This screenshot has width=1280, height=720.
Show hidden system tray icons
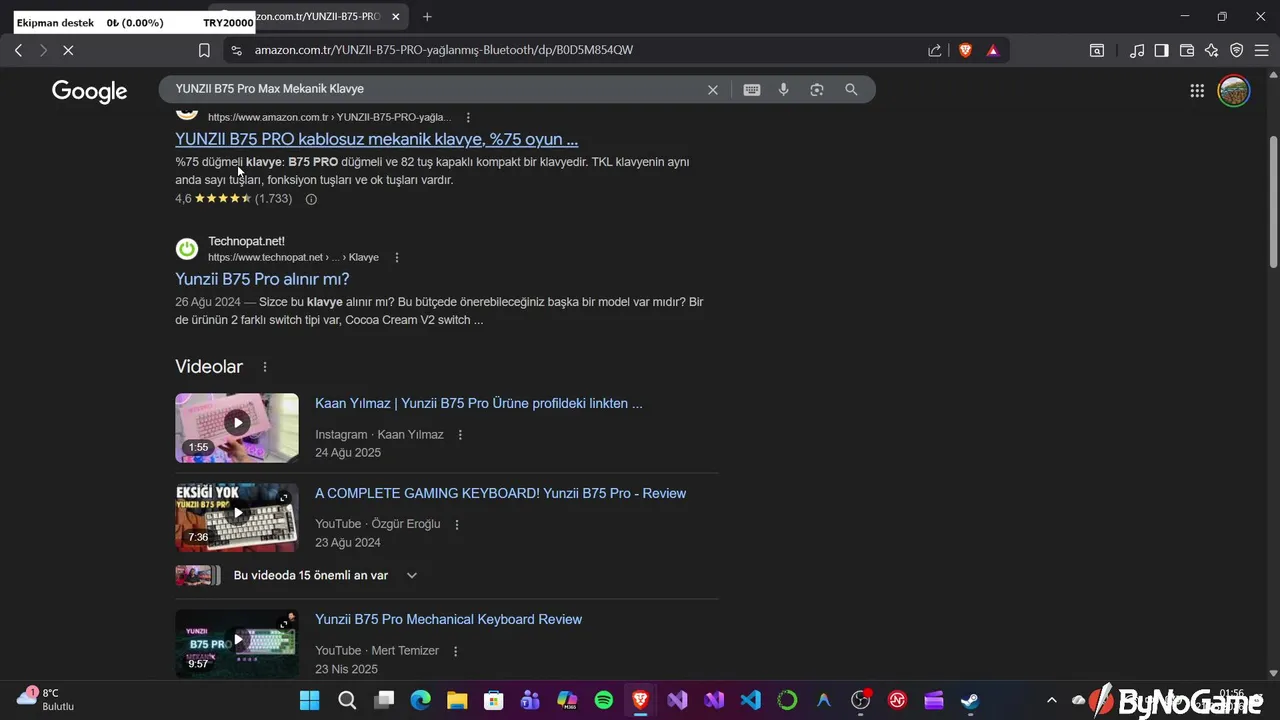[1051, 700]
